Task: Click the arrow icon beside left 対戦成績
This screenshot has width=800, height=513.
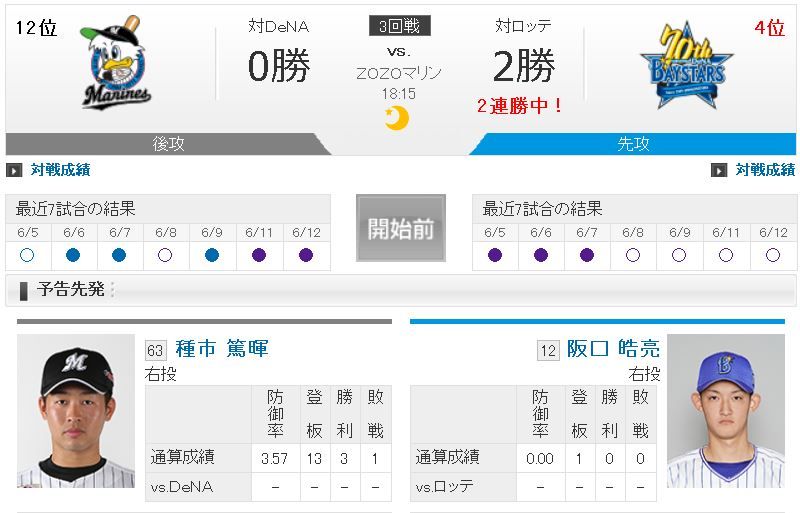Action: click(x=14, y=170)
